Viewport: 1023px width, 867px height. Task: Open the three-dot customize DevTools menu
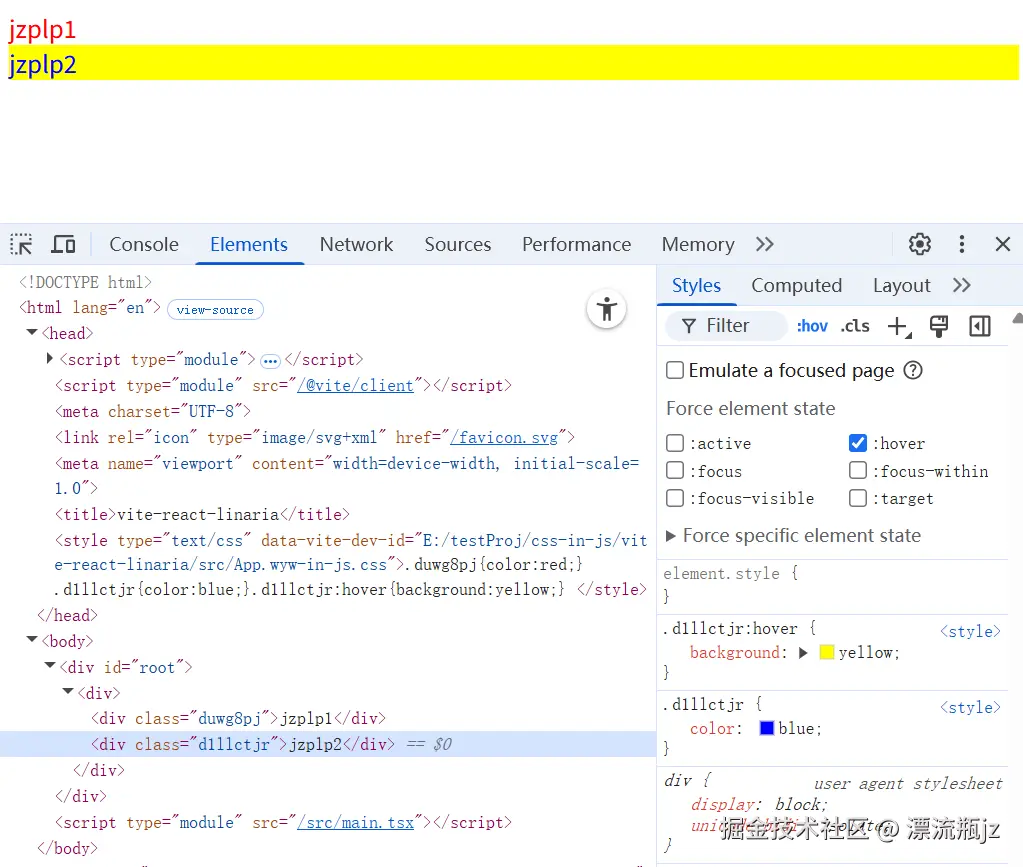click(x=961, y=243)
